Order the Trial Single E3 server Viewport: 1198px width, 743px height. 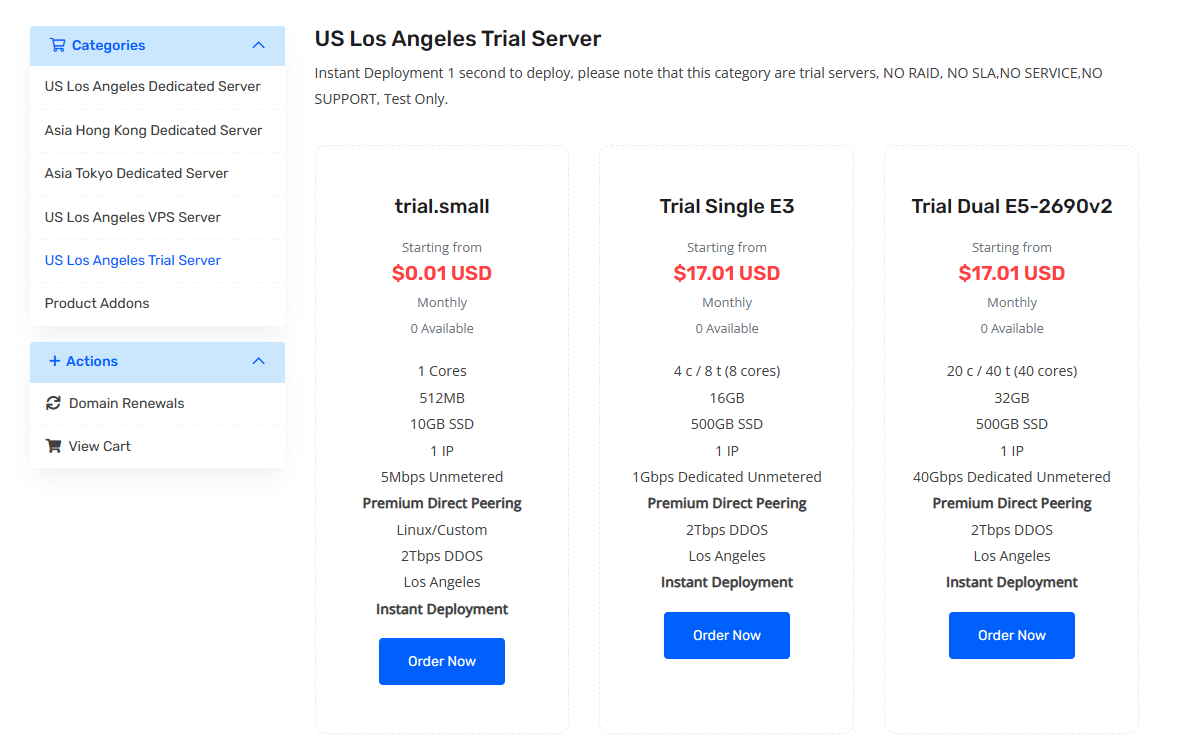click(x=727, y=635)
